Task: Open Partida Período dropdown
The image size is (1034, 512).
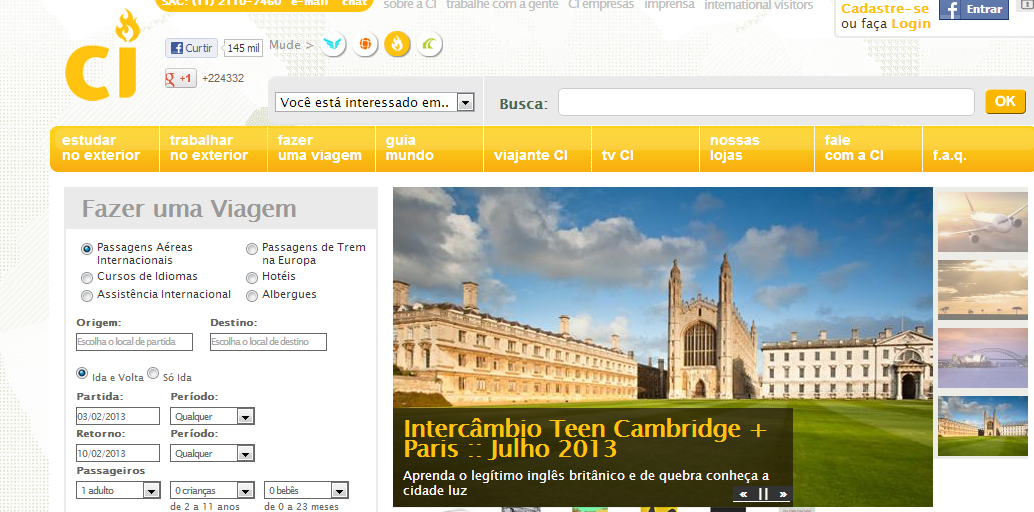Action: click(212, 416)
